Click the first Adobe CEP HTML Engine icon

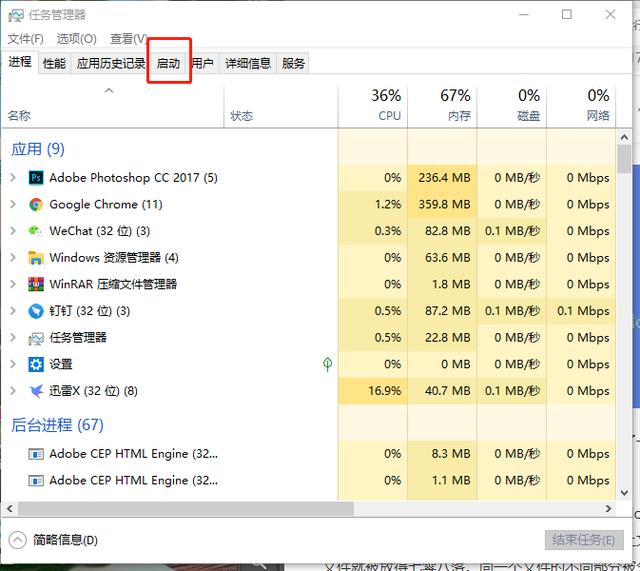(x=36, y=454)
